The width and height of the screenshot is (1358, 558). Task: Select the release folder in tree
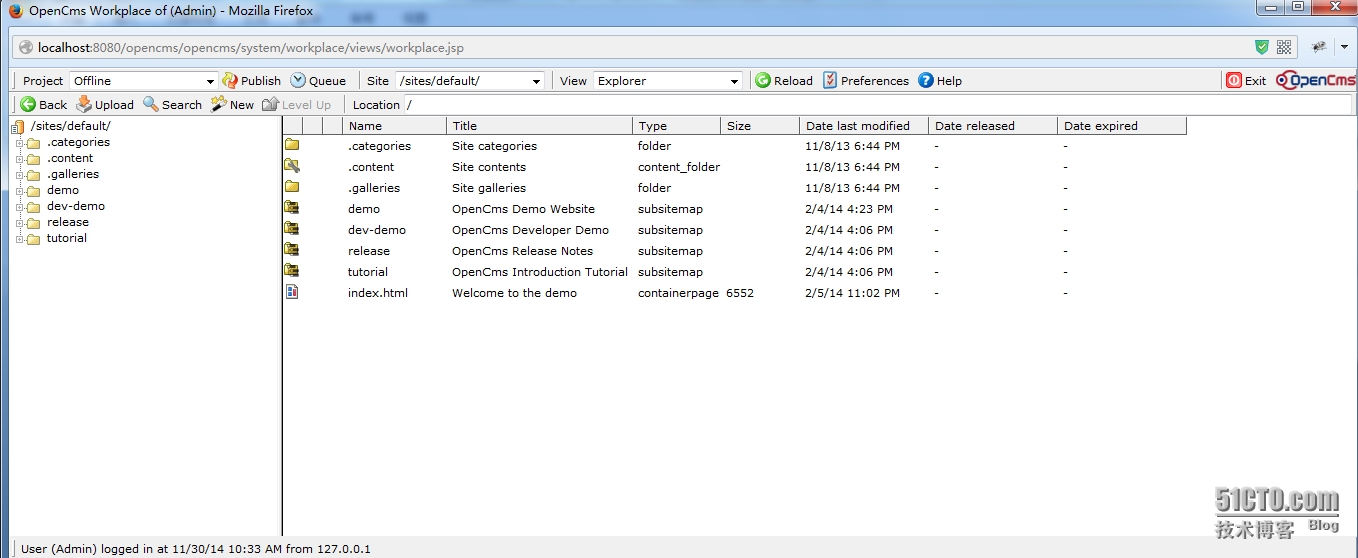tap(68, 222)
